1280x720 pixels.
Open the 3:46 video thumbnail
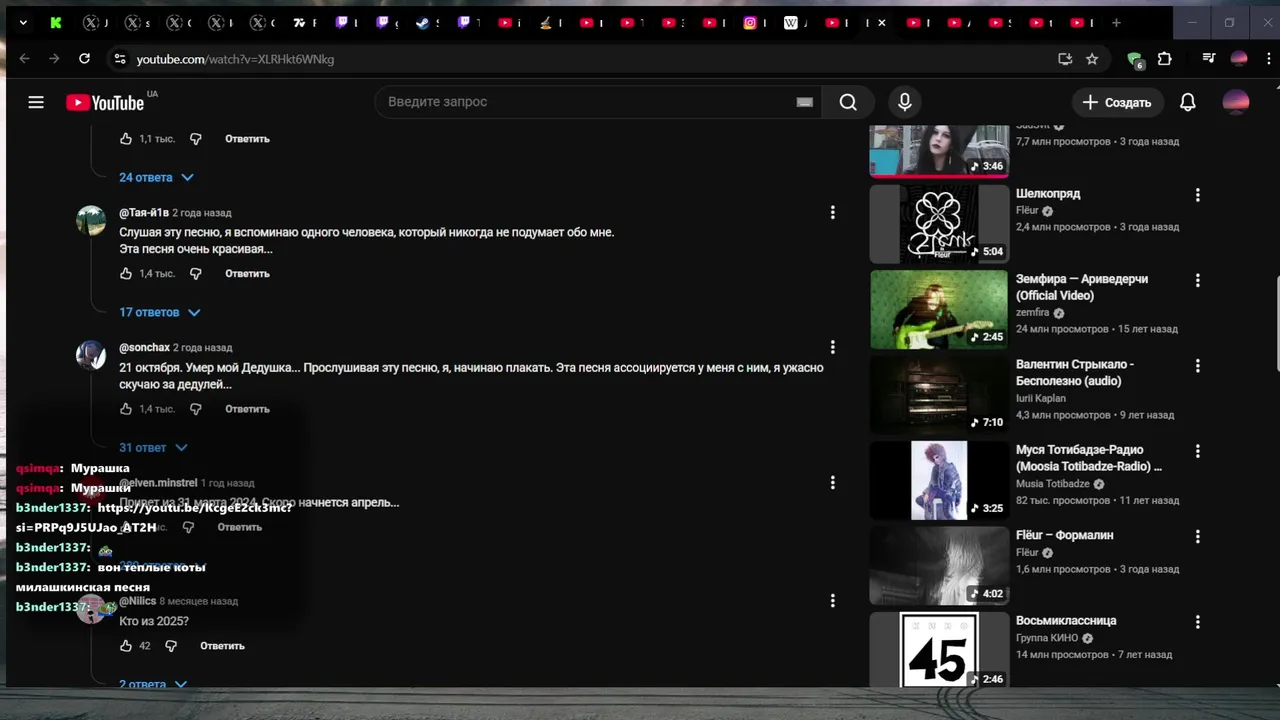coord(939,150)
